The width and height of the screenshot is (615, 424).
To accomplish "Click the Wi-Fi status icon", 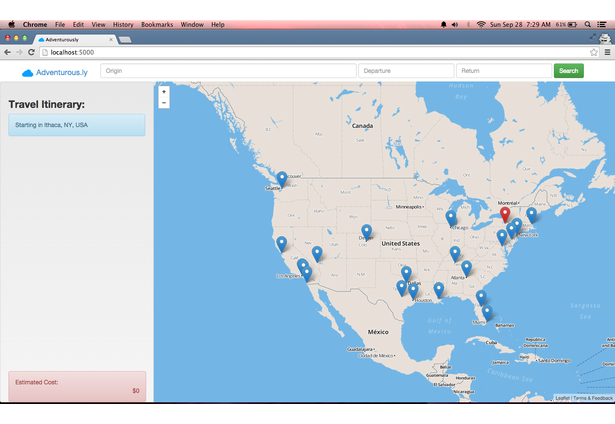I will (x=481, y=24).
